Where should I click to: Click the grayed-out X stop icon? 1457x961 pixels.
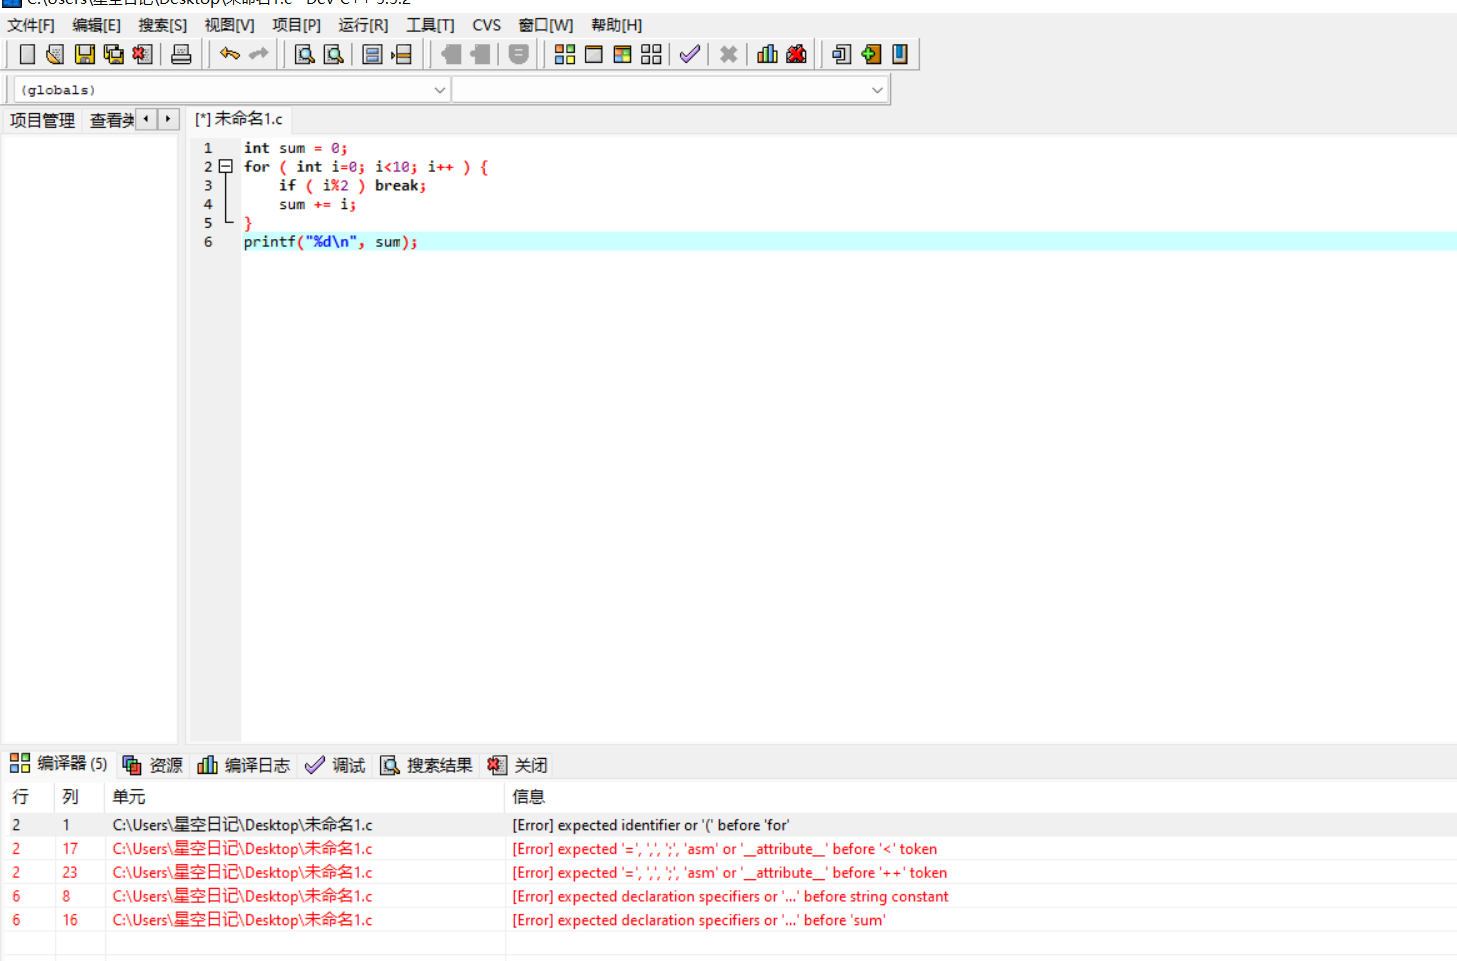(729, 54)
